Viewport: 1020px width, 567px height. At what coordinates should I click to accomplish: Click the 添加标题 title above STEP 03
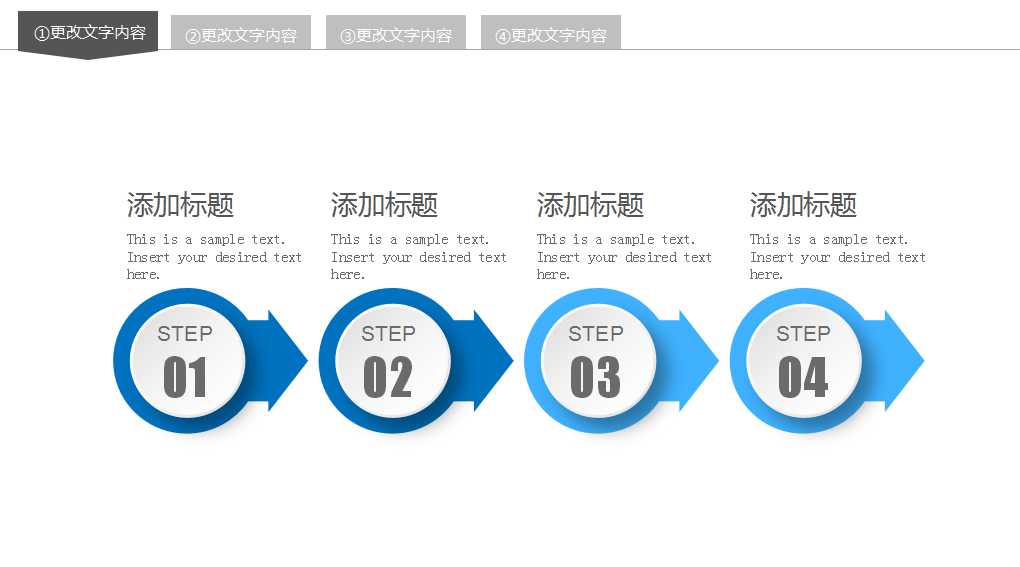(x=590, y=205)
